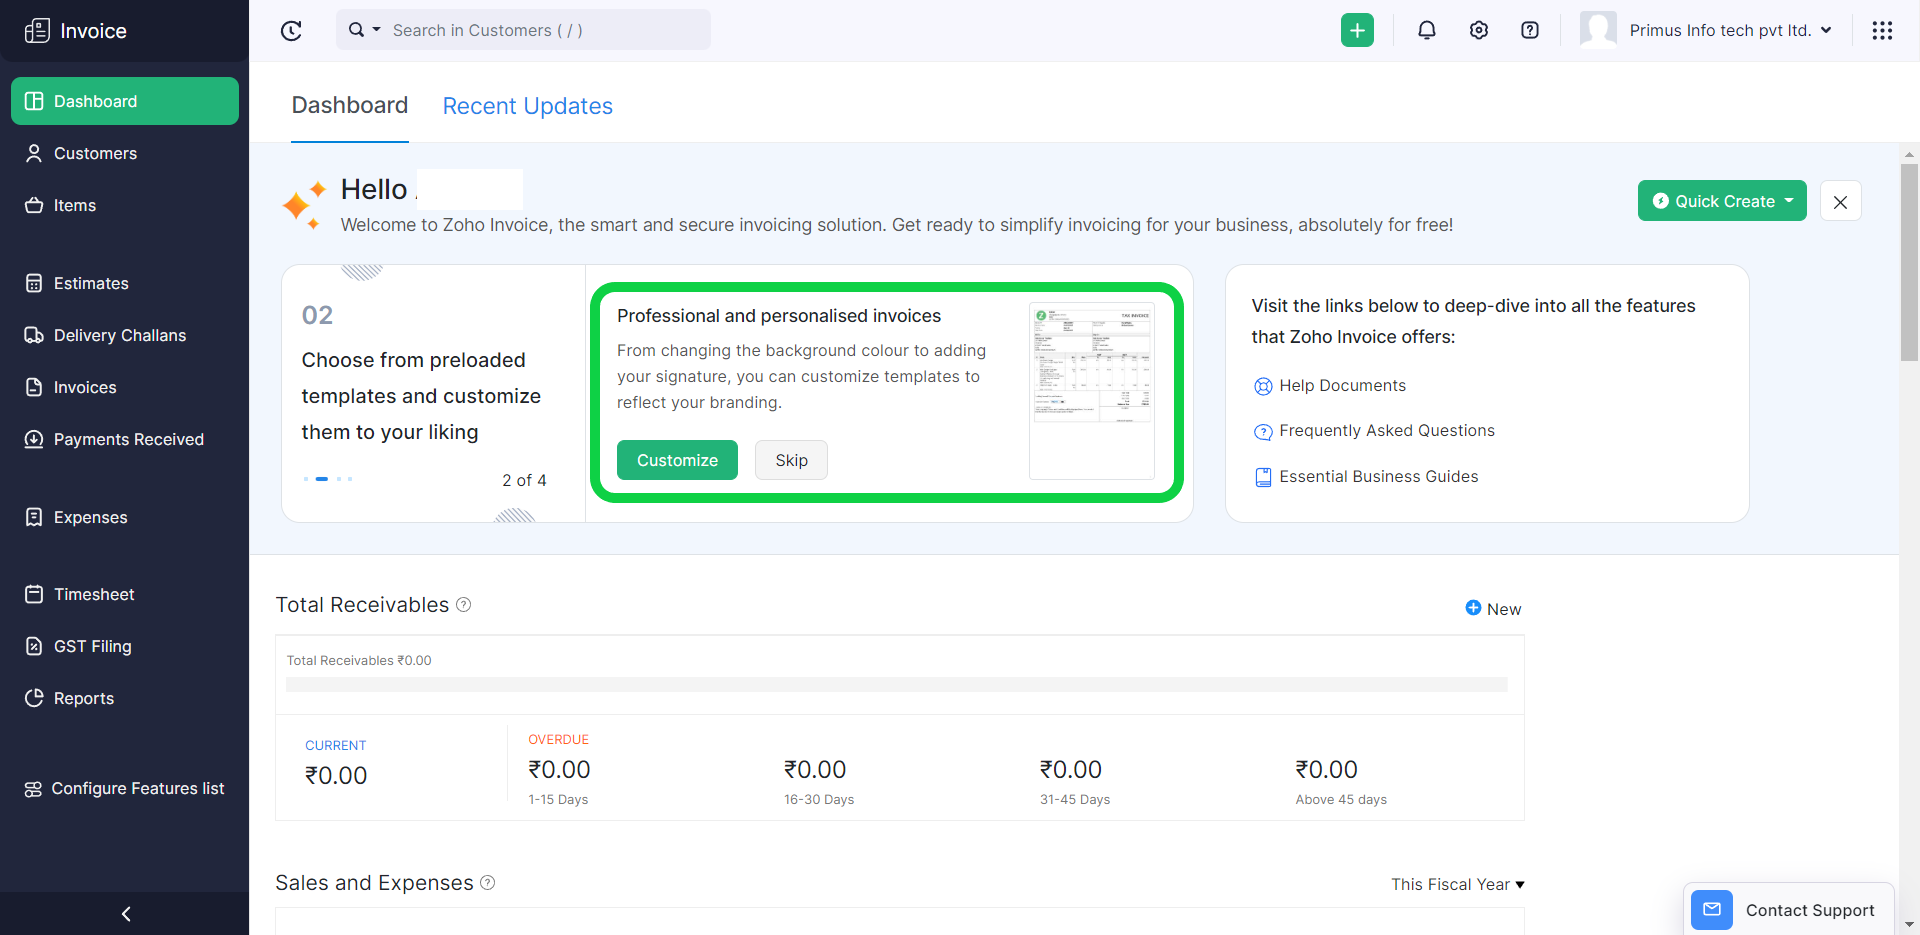
Task: Go to Estimates in the sidebar
Action: (125, 283)
